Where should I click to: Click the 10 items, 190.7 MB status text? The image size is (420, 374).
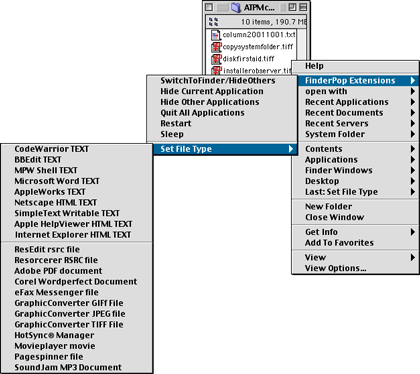click(273, 22)
